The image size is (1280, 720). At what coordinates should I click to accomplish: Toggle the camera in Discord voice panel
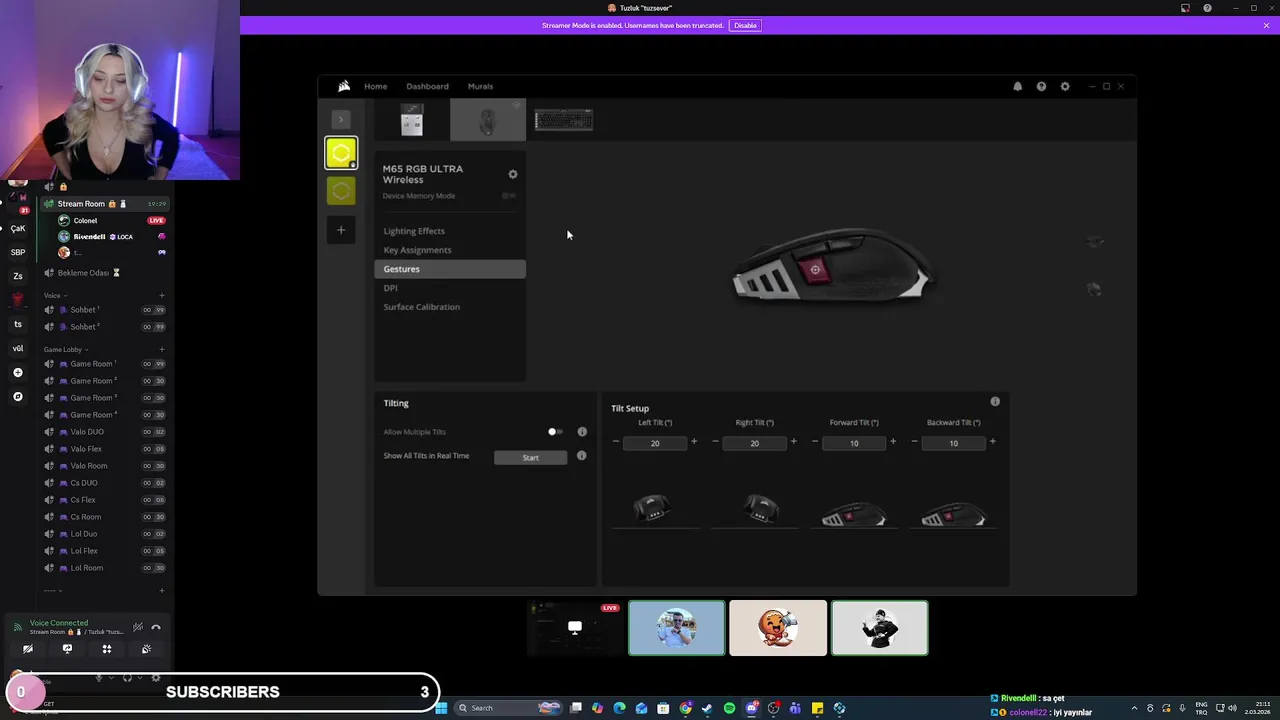[x=28, y=649]
